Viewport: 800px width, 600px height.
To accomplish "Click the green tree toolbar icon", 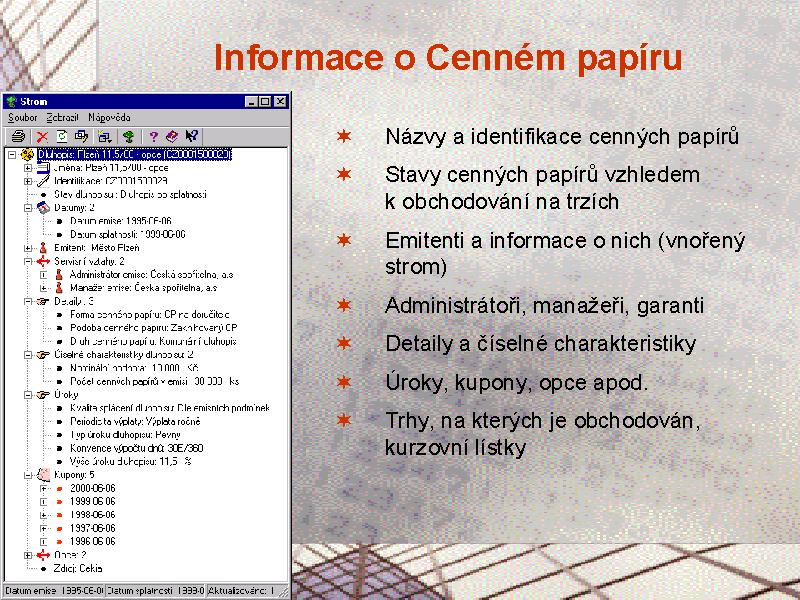I will point(129,136).
